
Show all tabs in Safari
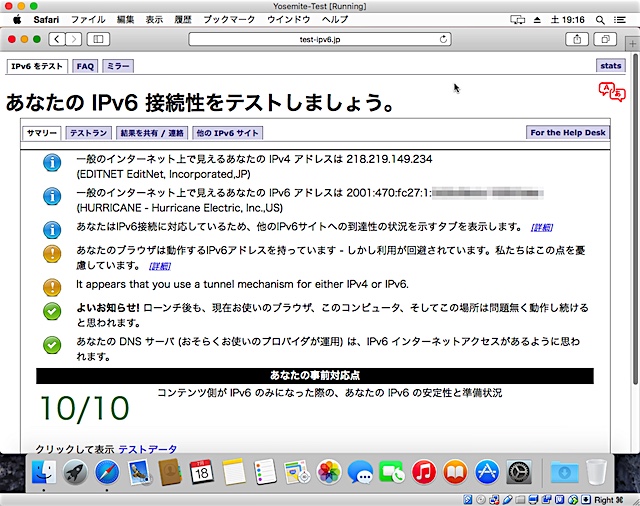(606, 39)
